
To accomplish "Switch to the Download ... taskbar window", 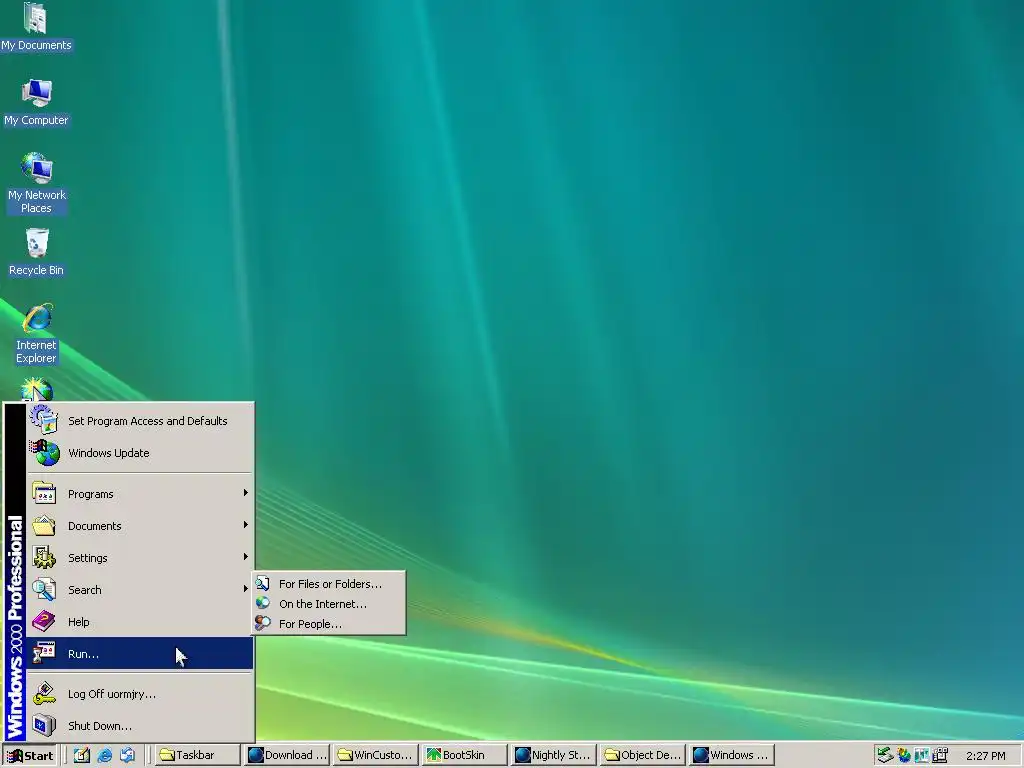I will (287, 756).
